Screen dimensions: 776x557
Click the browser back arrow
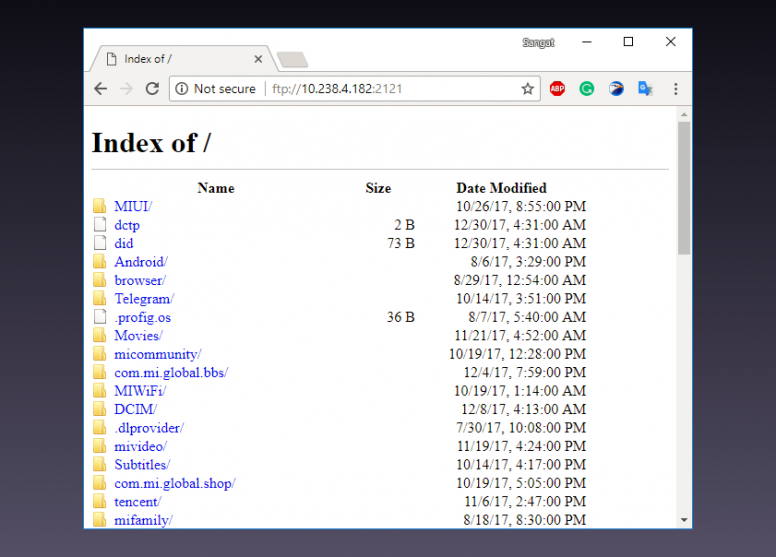click(100, 89)
